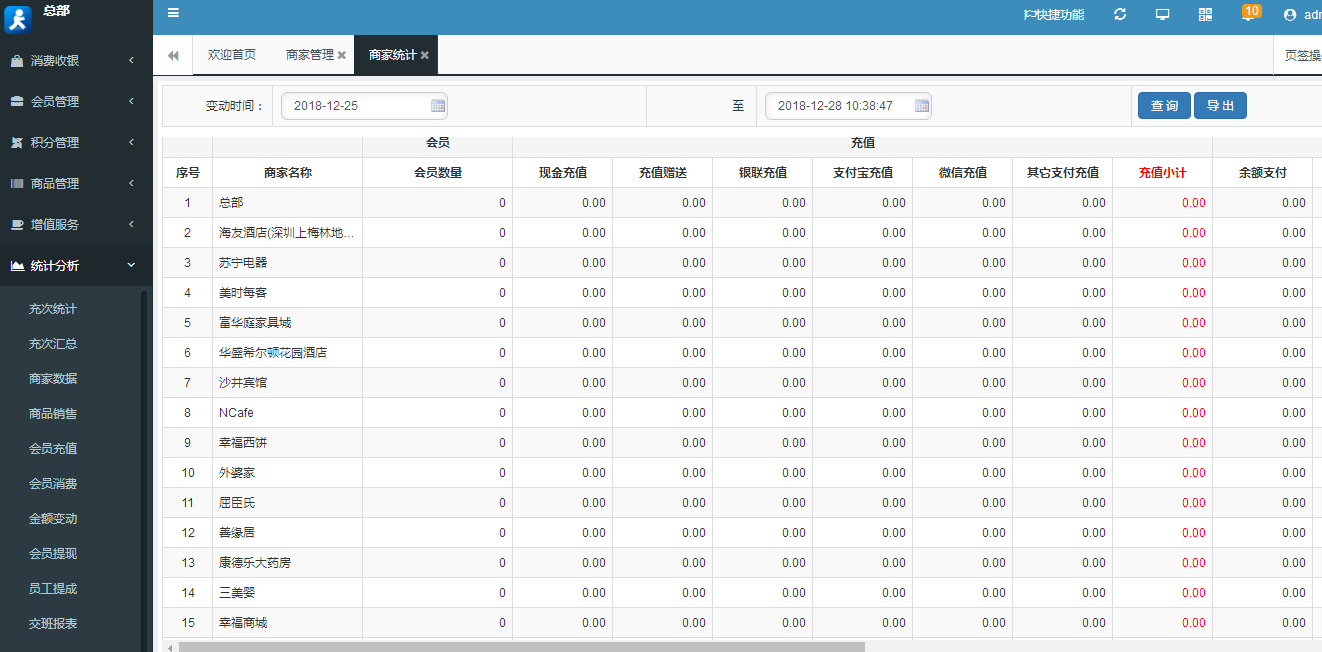Viewport: 1322px width, 652px height.
Task: Switch to the 欢迎首页 tab
Action: click(x=231, y=55)
